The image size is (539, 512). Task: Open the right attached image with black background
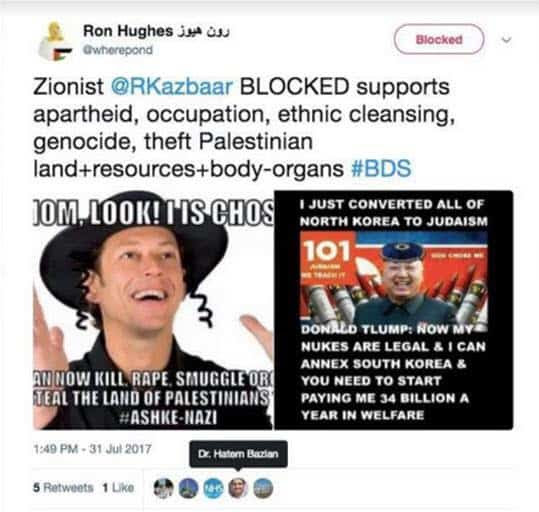click(x=394, y=310)
